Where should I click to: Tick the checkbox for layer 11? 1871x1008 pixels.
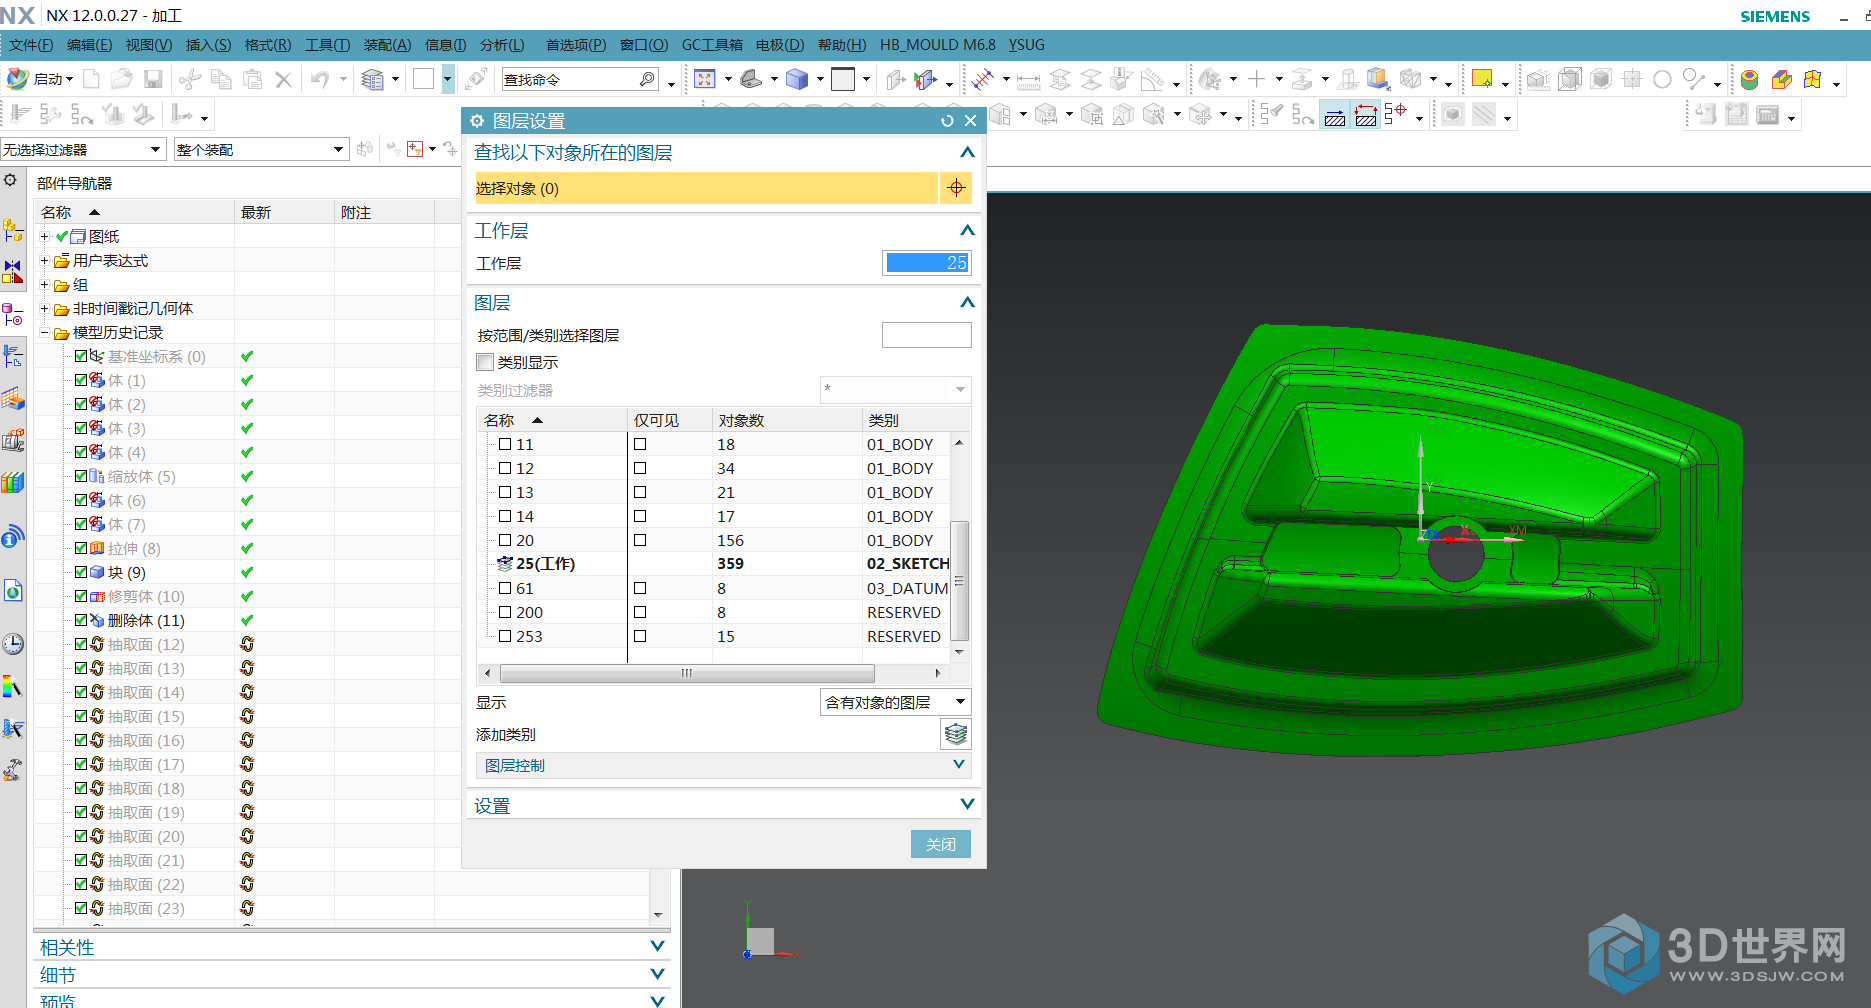click(505, 444)
